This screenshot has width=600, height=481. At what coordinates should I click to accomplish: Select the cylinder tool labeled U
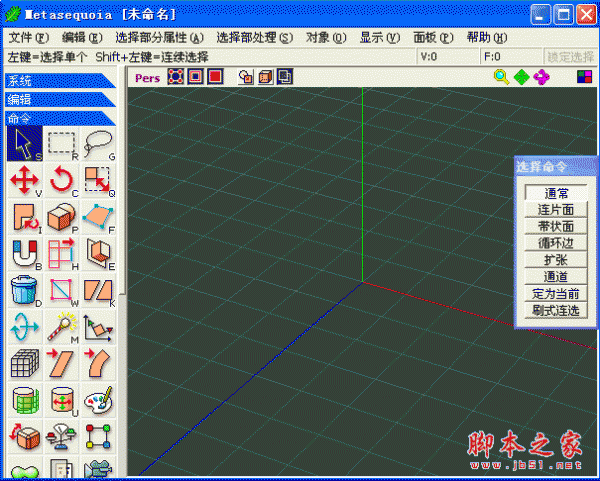point(61,400)
